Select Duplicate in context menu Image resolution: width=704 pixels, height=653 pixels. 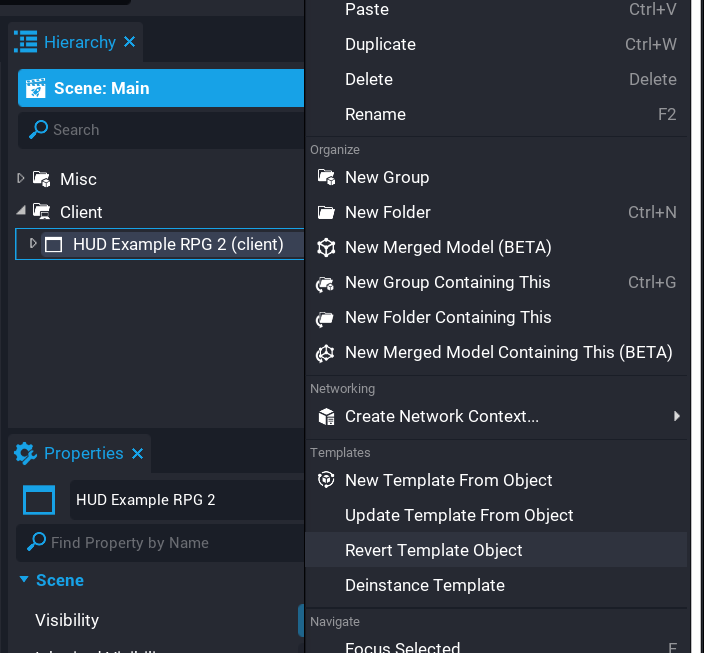tap(380, 44)
